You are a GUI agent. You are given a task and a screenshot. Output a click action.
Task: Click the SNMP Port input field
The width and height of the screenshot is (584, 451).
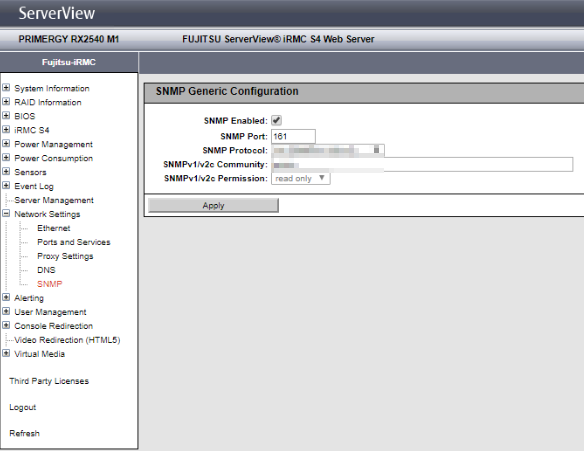click(x=293, y=136)
